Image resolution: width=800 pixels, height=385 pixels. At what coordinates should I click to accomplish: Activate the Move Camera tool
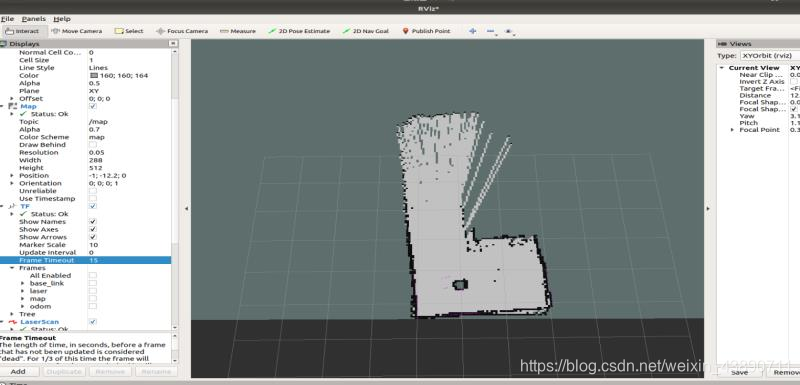pyautogui.click(x=77, y=31)
